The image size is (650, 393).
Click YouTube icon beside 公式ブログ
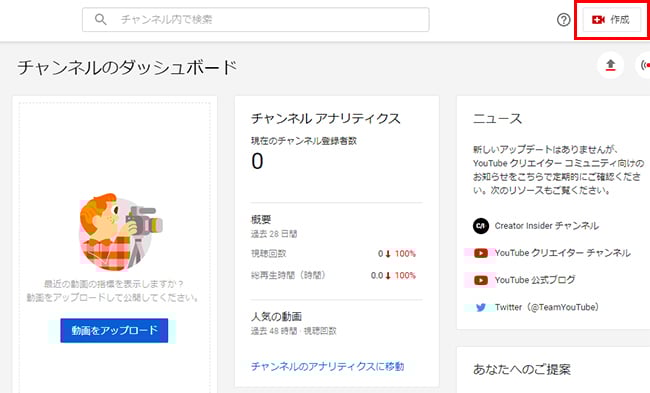[x=481, y=280]
